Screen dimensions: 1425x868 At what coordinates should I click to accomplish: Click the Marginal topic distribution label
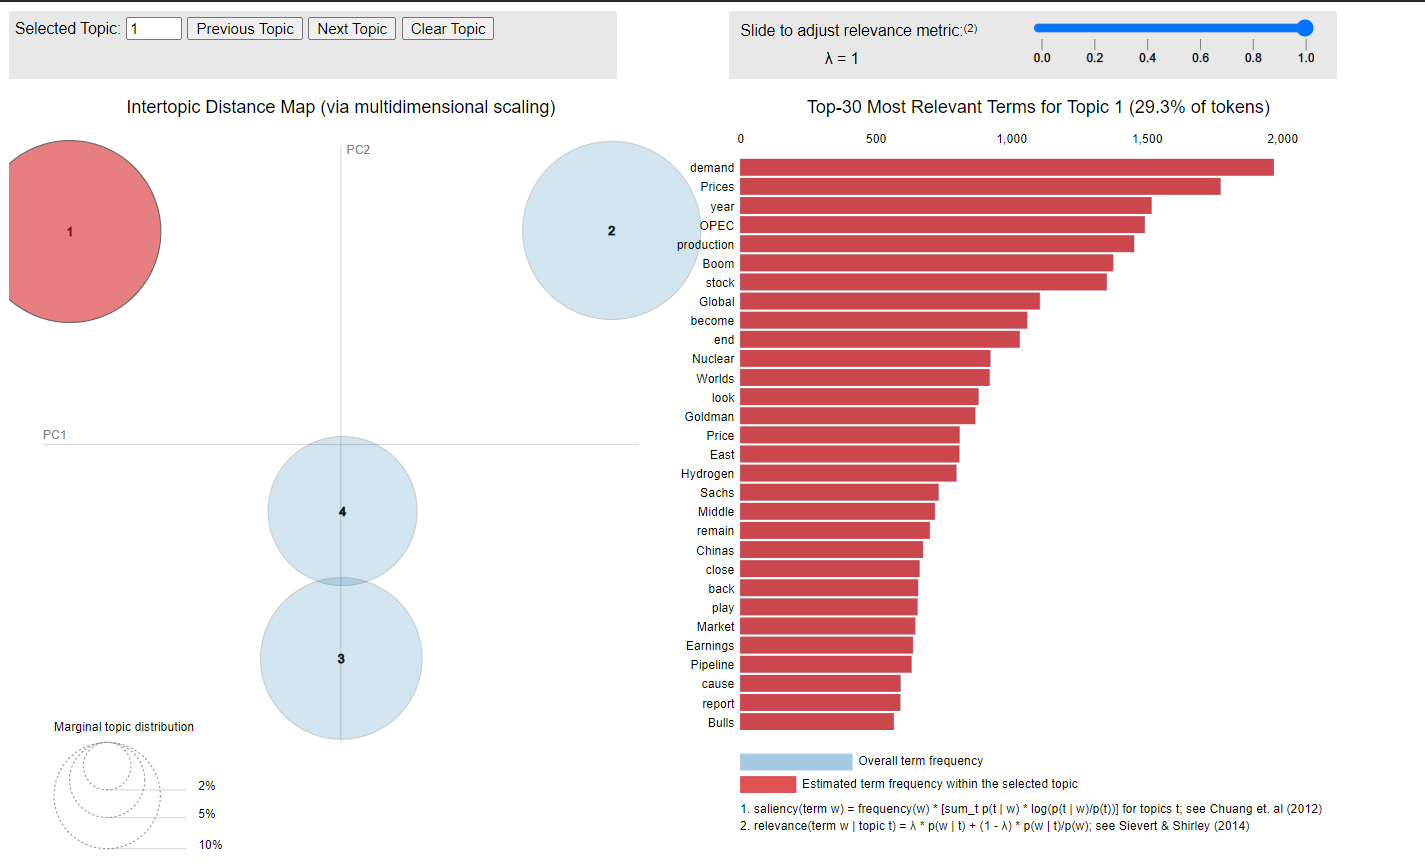tap(124, 727)
